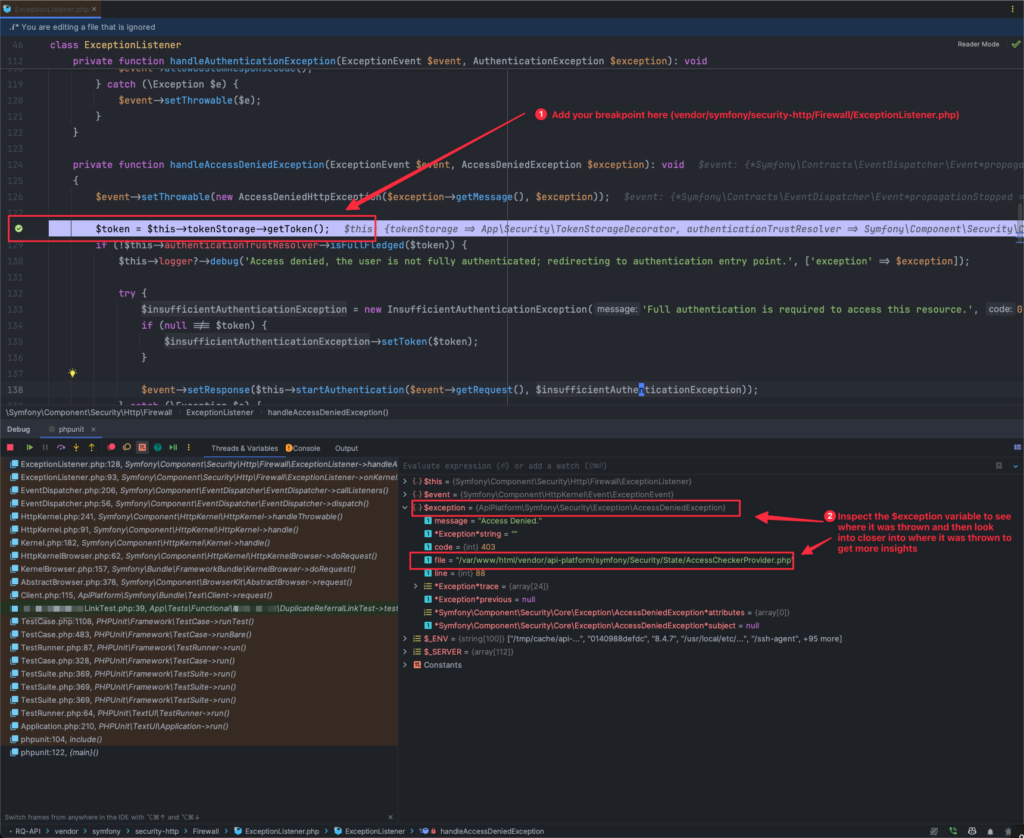
Task: Select the Client.php:115 frame
Action: (203, 595)
